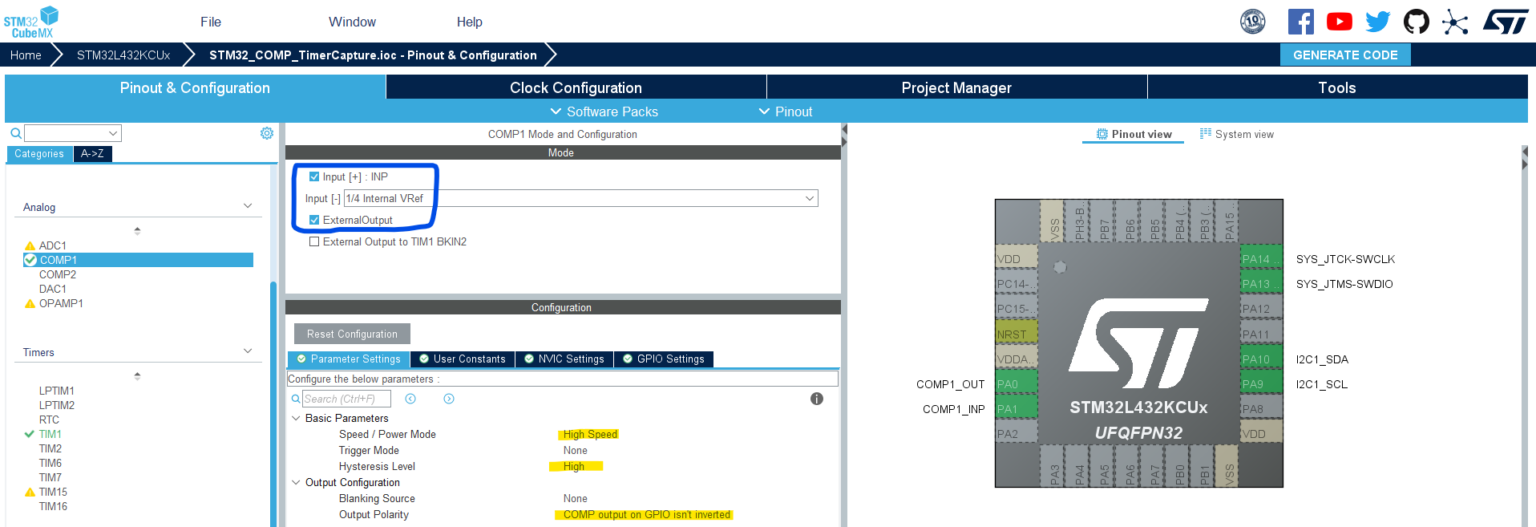Click the GENERATE CODE button
This screenshot has height=527, width=1536.
pos(1344,55)
